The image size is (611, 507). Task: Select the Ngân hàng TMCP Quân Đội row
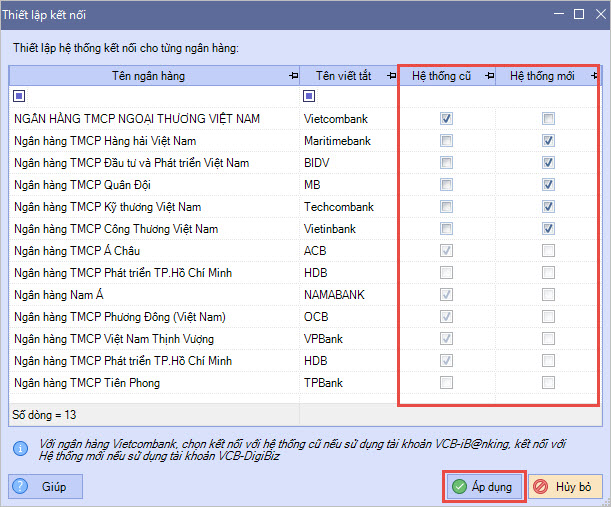point(150,185)
